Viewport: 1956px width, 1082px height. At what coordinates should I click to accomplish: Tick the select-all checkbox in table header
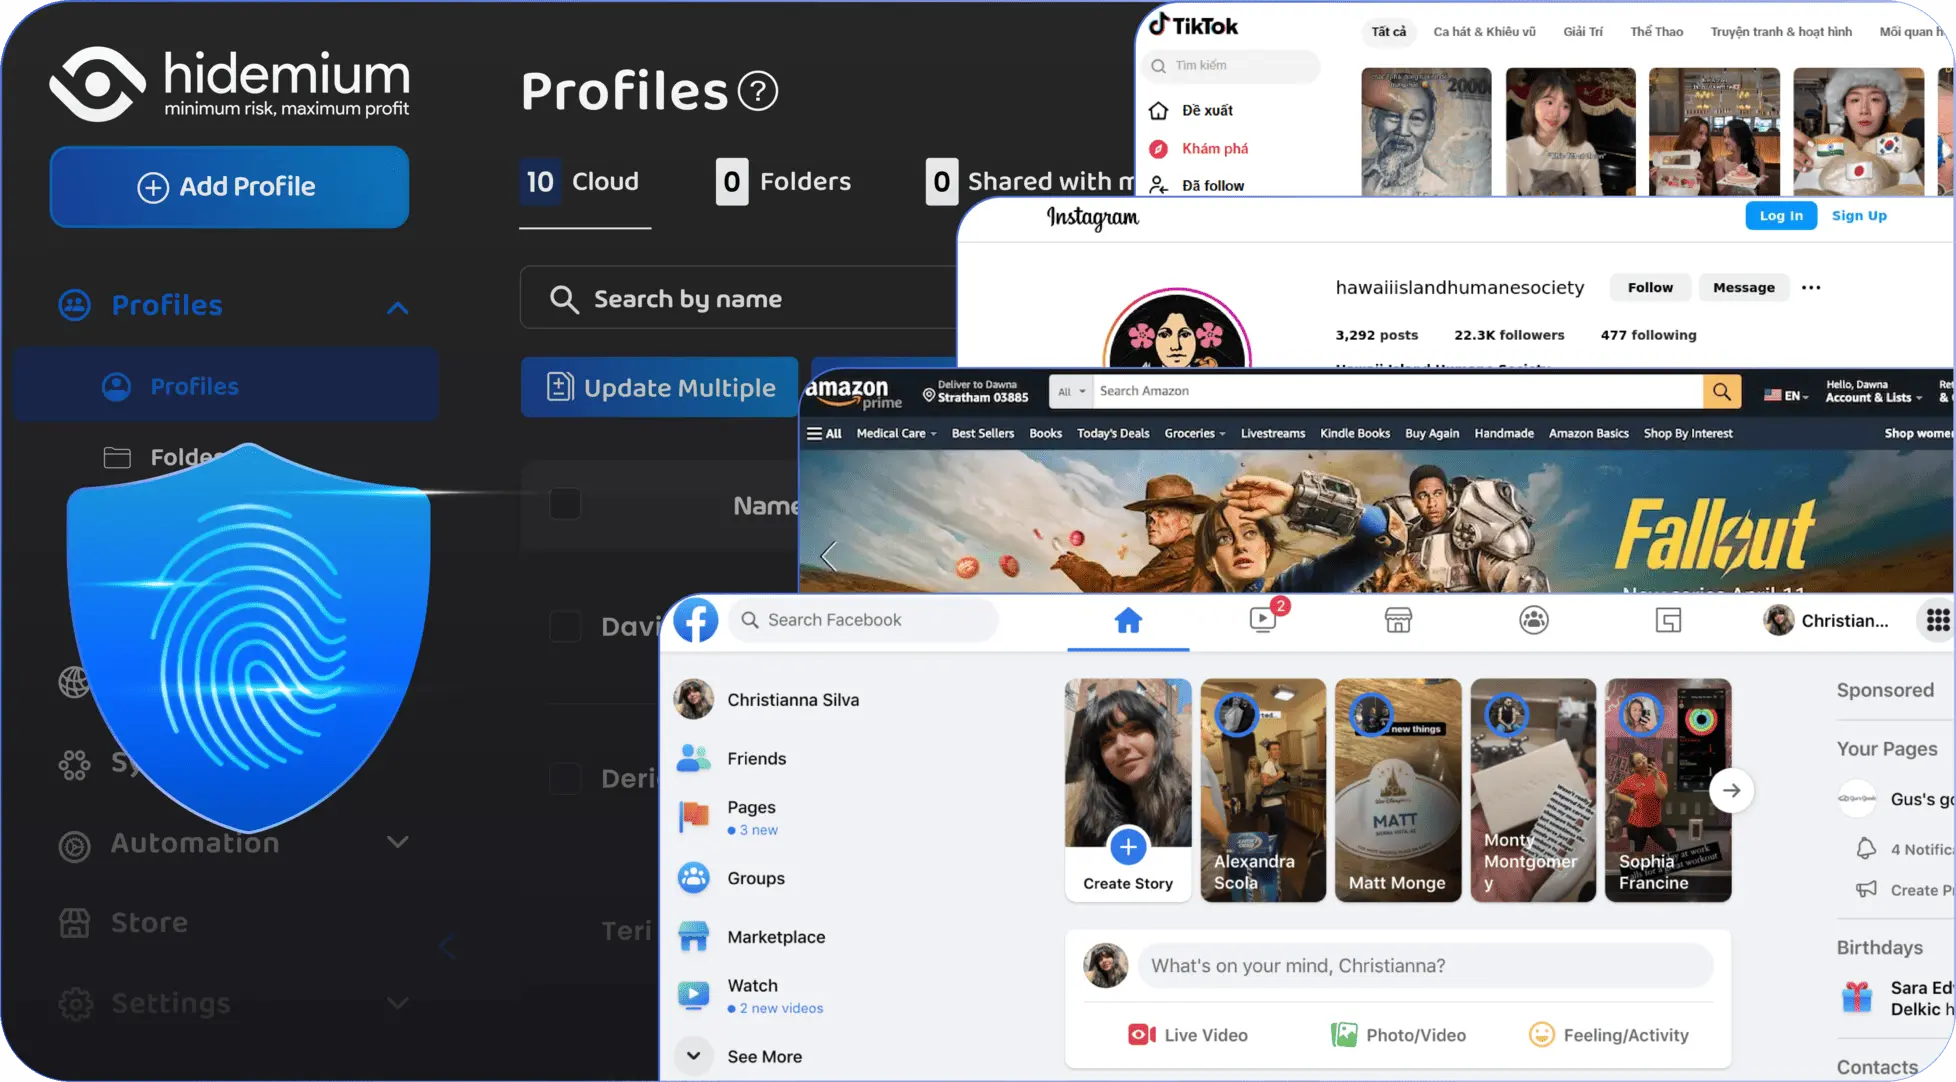click(x=565, y=504)
